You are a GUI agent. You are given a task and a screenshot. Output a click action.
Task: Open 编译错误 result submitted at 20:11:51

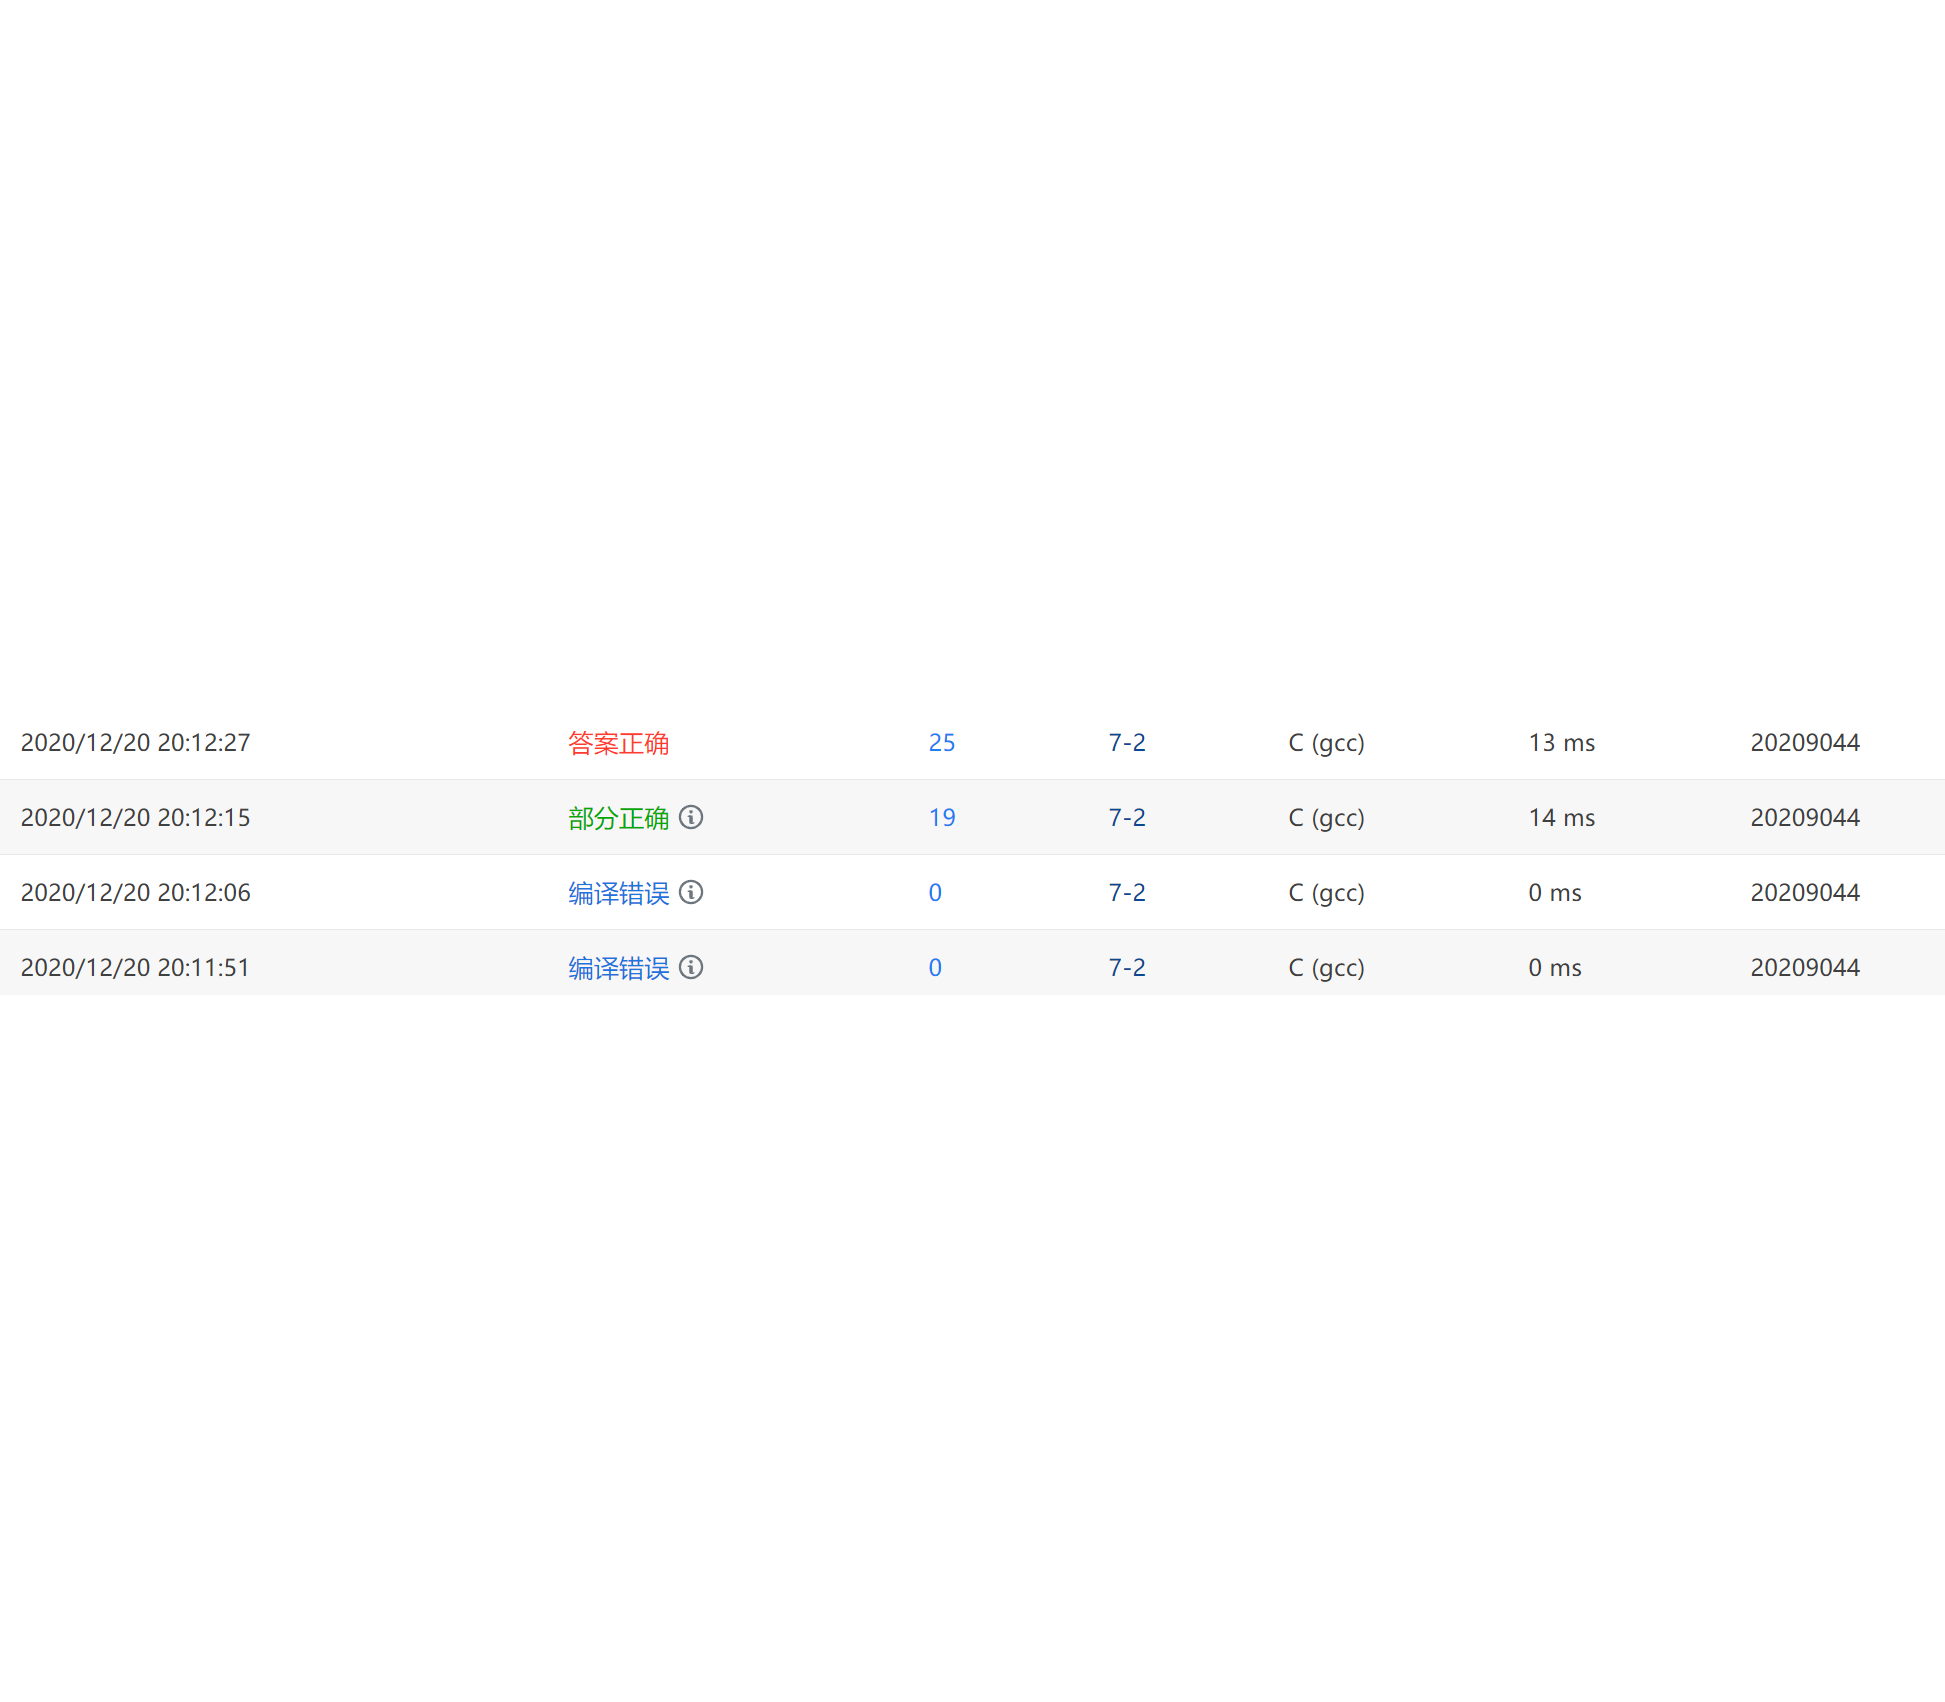tap(618, 968)
